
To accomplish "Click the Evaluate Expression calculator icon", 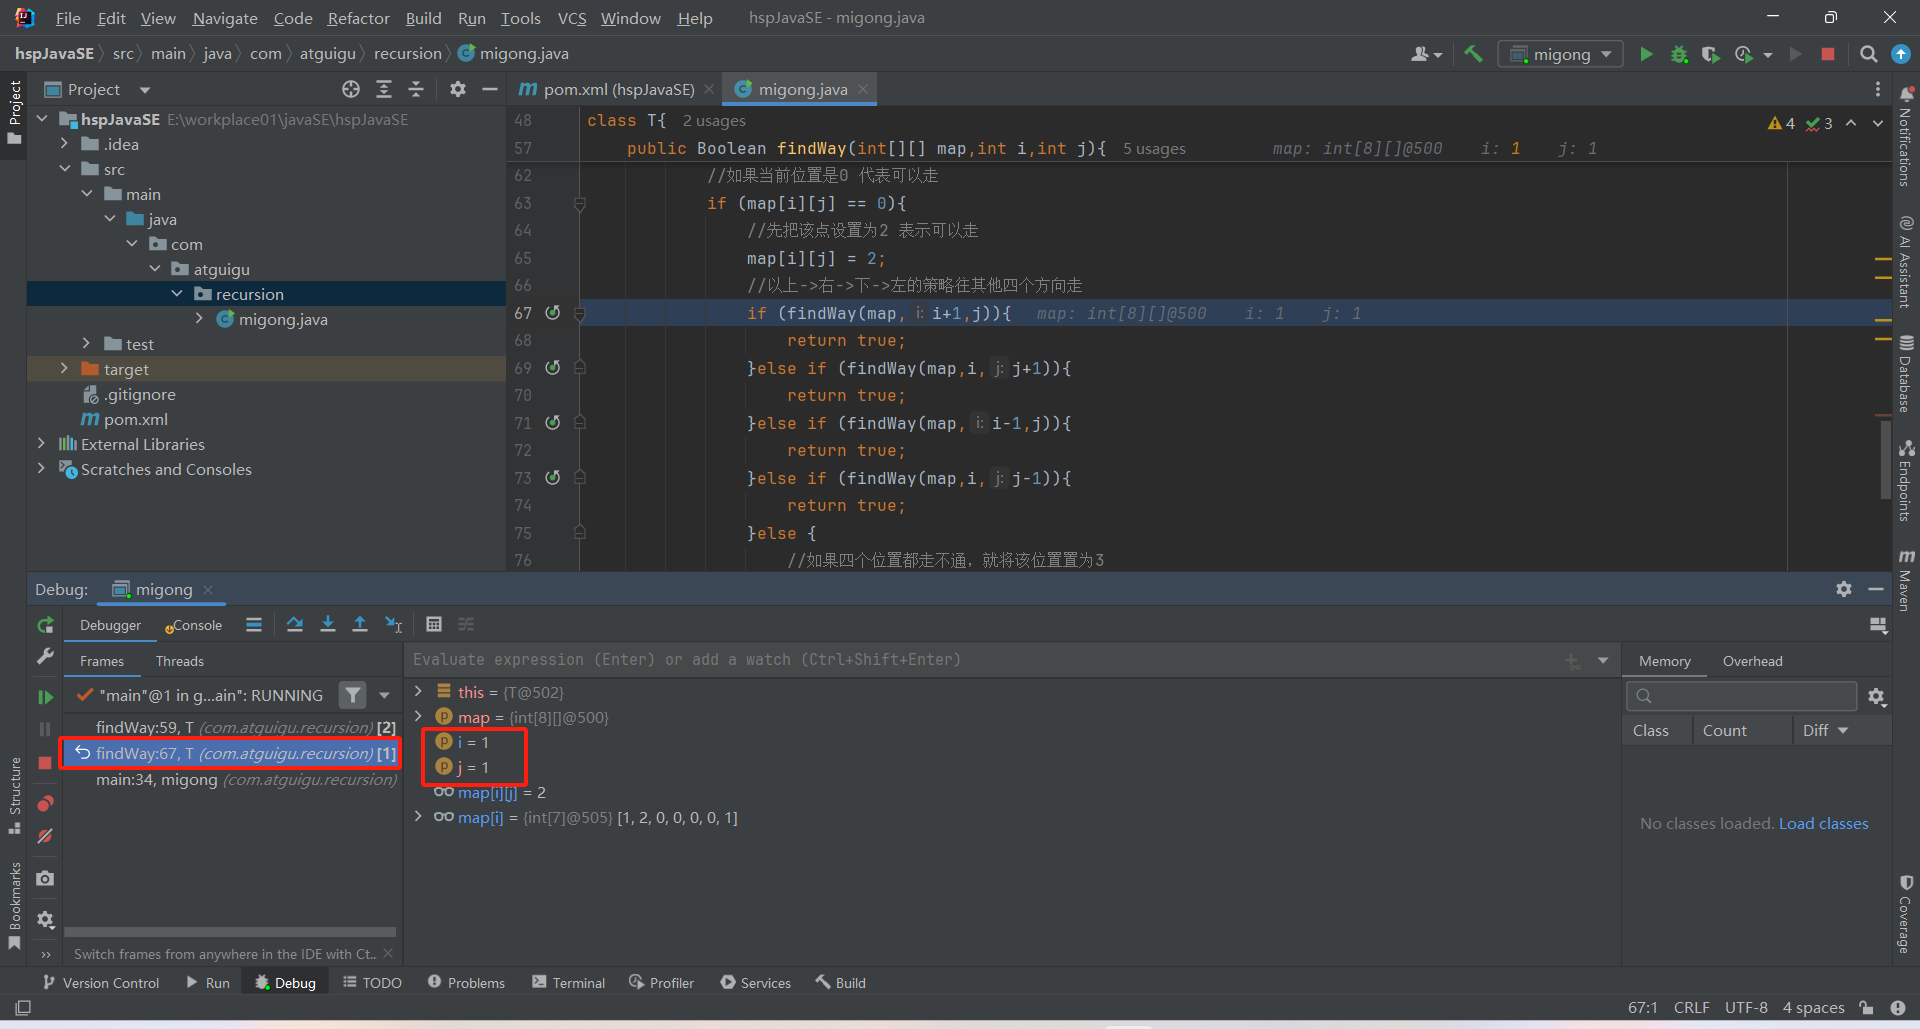I will pos(433,625).
